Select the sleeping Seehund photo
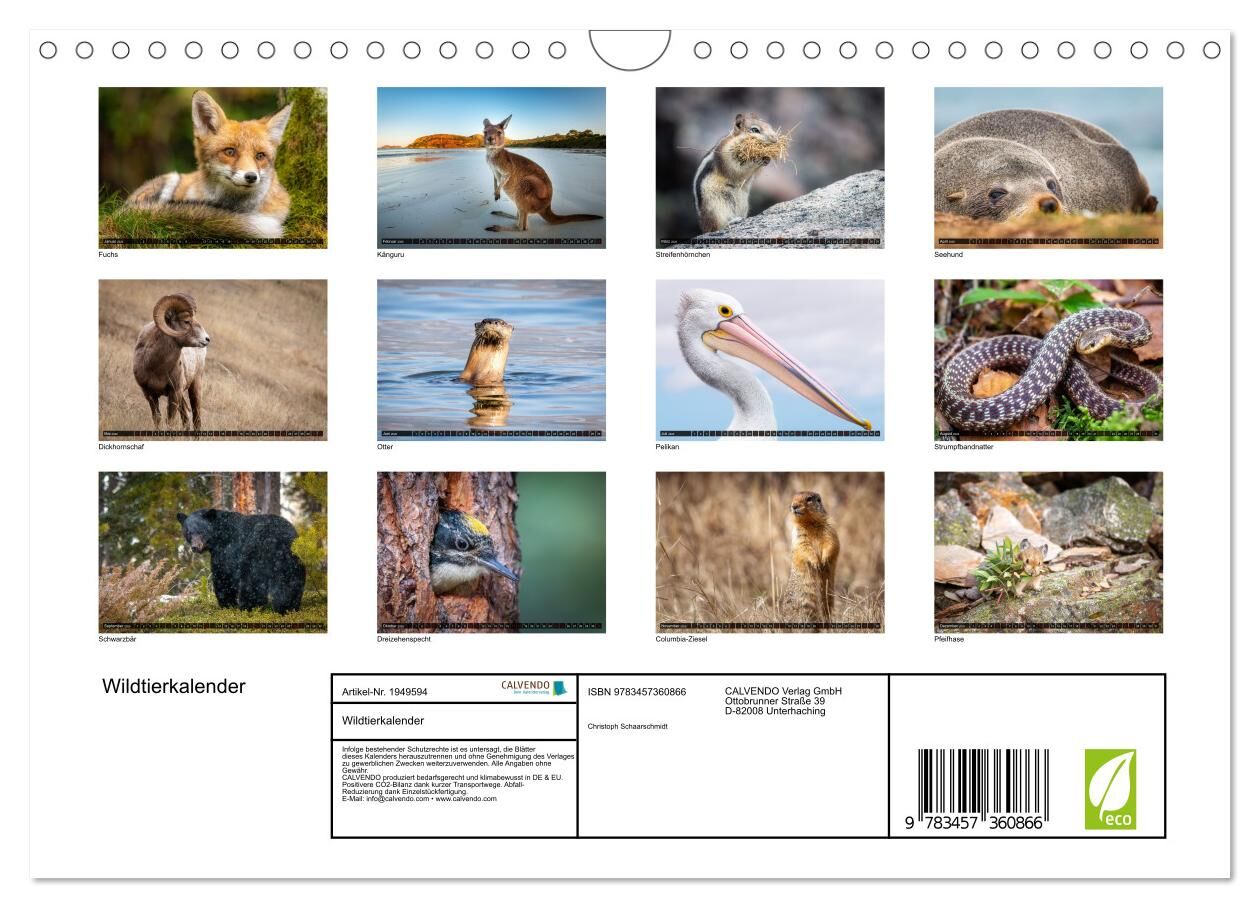Viewport: 1260px width, 908px height. 1048,167
